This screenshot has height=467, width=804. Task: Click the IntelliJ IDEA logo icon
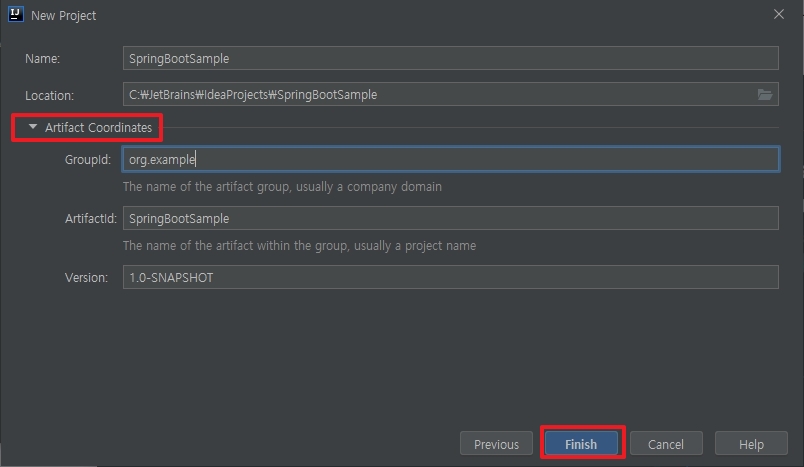(15, 14)
